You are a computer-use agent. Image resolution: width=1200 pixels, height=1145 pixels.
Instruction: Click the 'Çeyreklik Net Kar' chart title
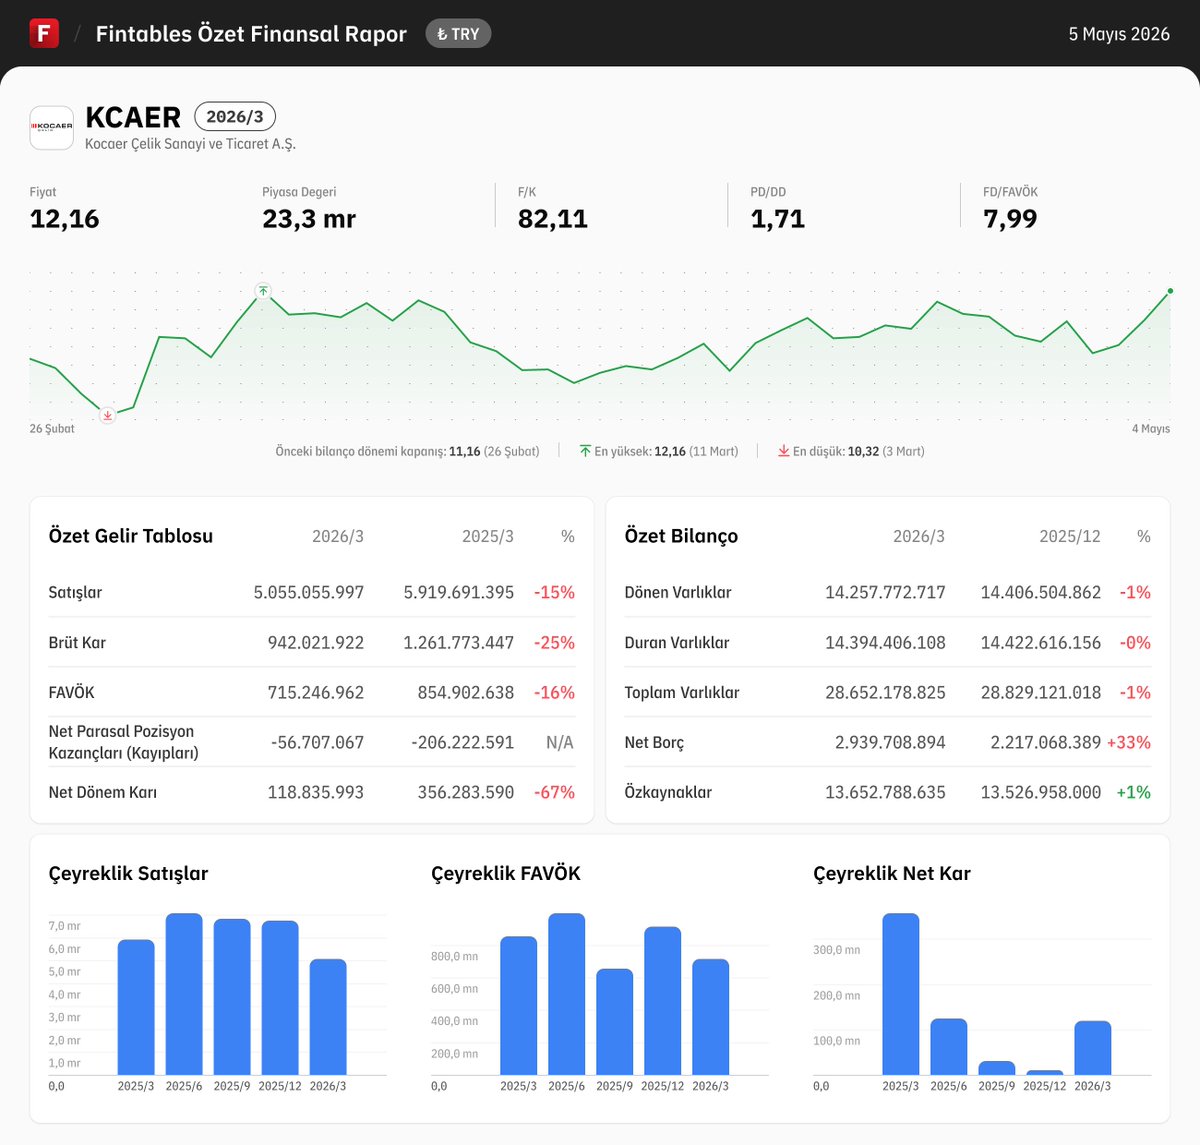(x=892, y=874)
